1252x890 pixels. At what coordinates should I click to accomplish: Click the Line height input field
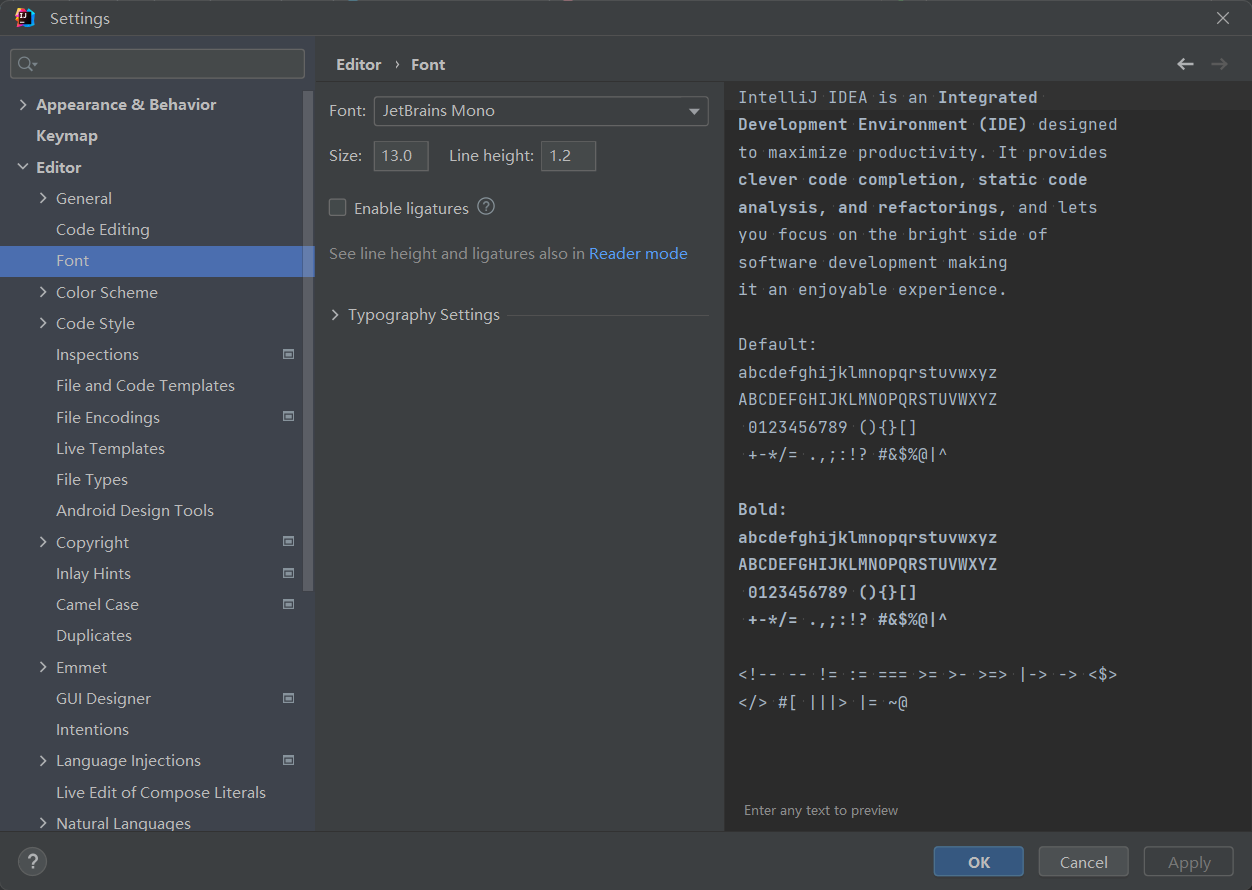pyautogui.click(x=568, y=156)
